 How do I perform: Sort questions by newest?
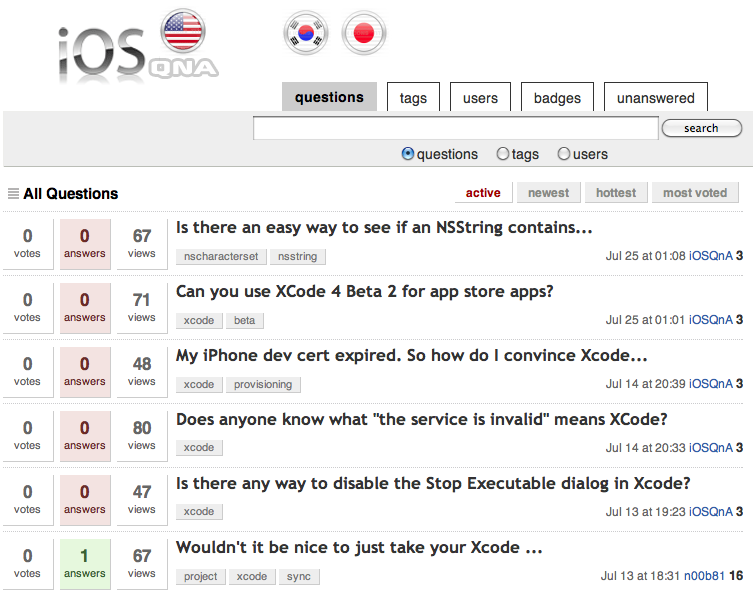[x=548, y=193]
